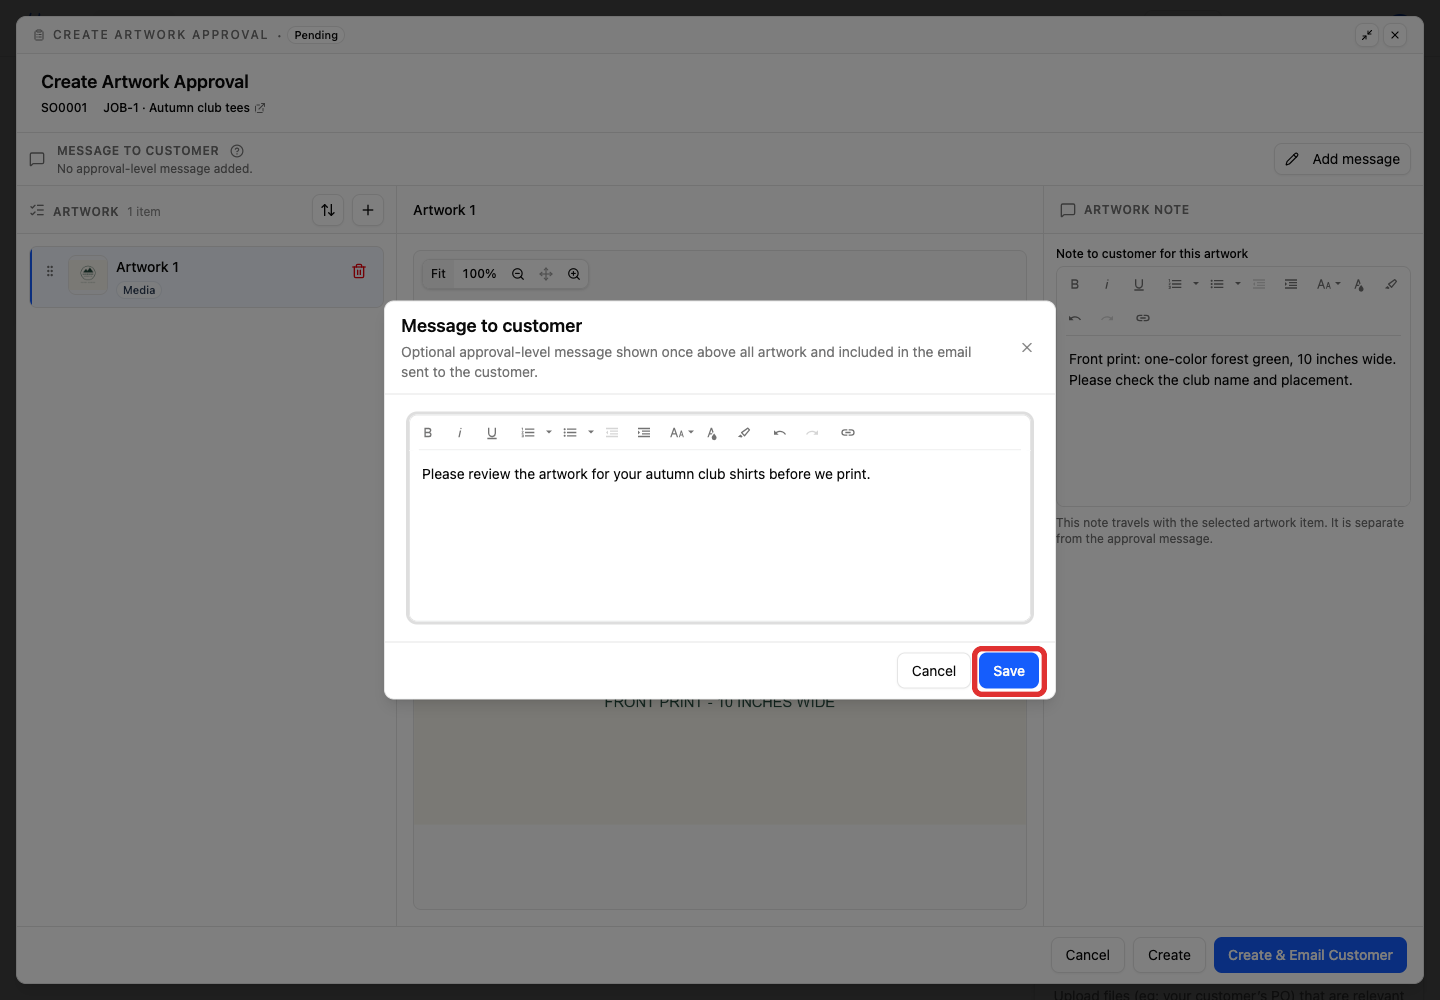Add a new artwork item
The image size is (1440, 1000).
point(368,210)
